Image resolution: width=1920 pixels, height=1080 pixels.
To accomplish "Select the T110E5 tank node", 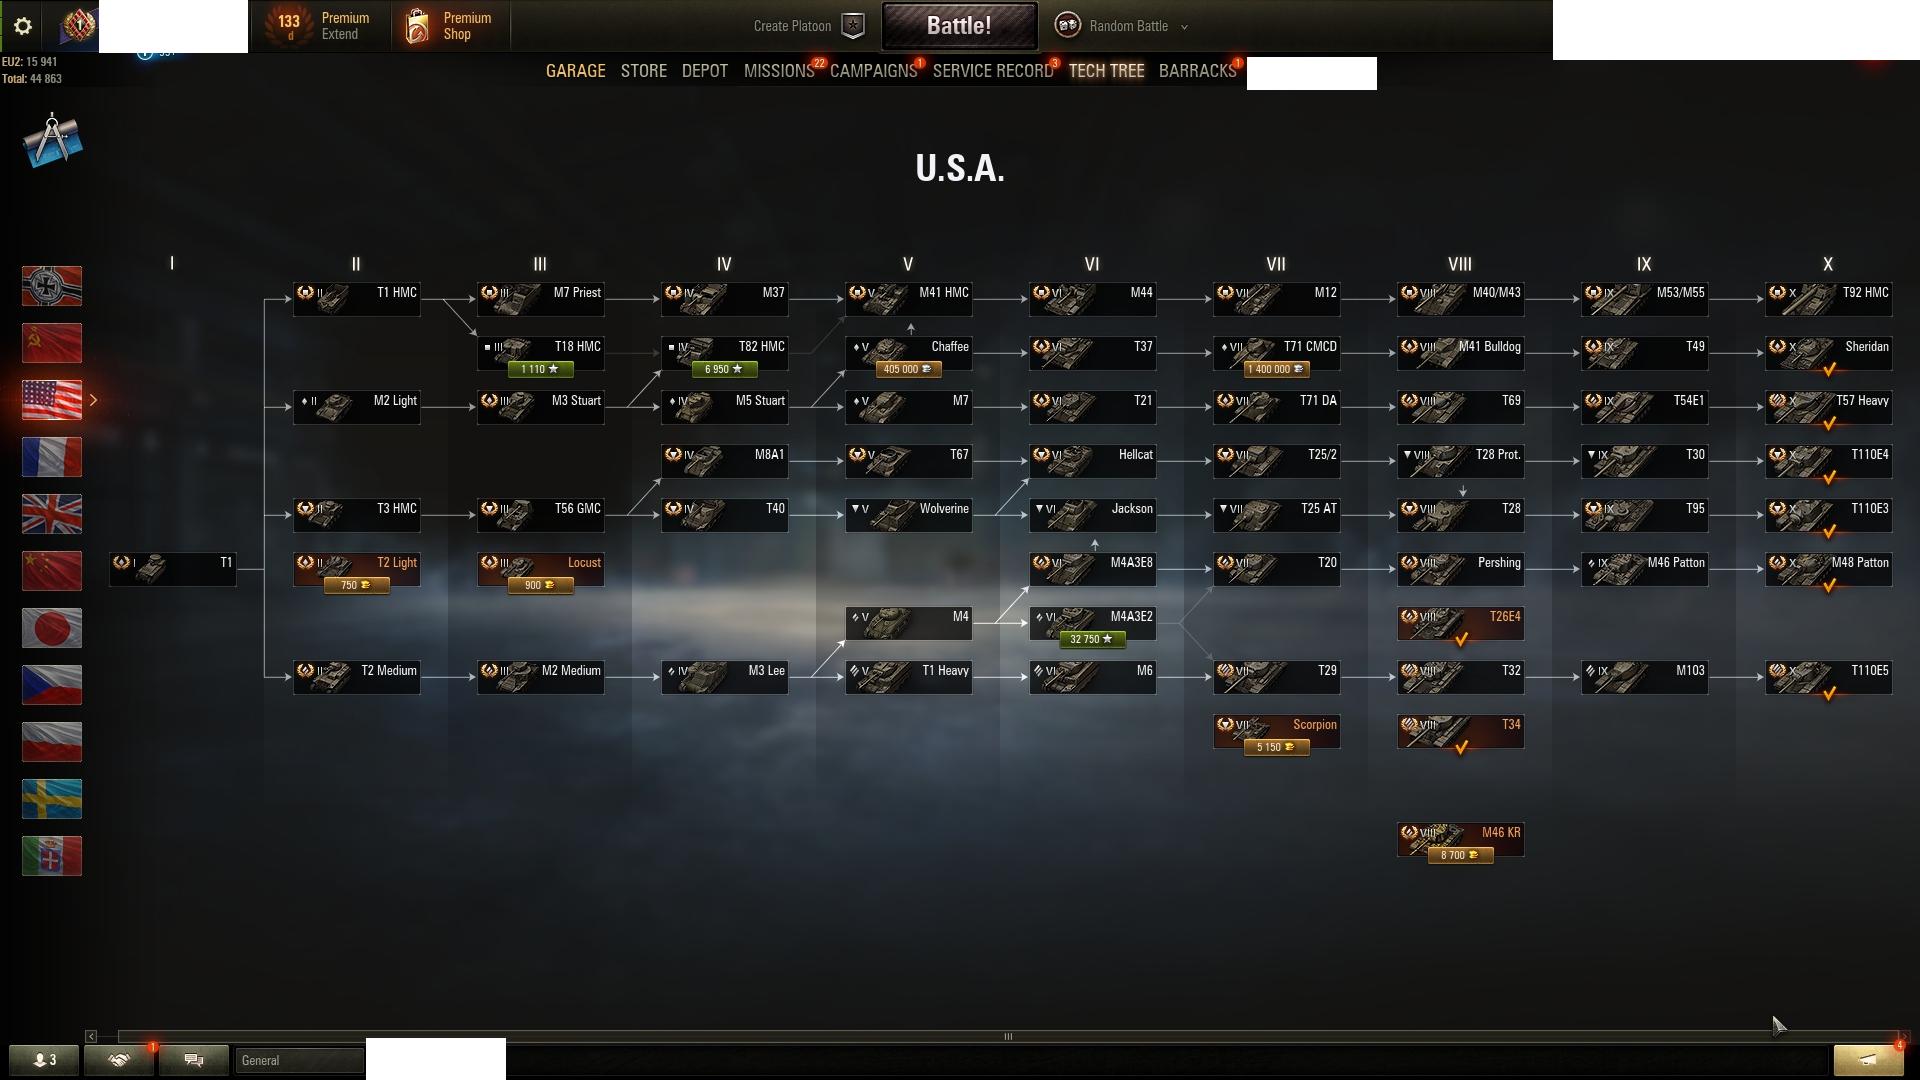I will [x=1829, y=678].
